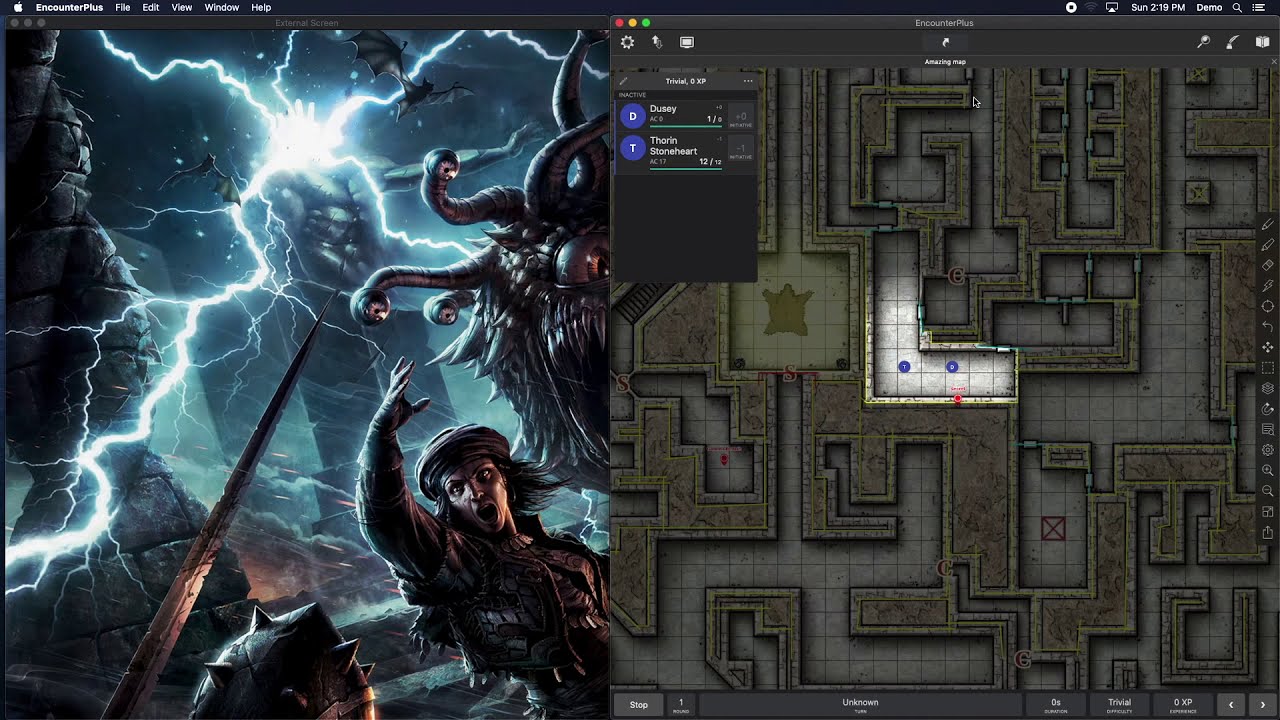
Task: Click the 0s duration box
Action: click(1056, 705)
